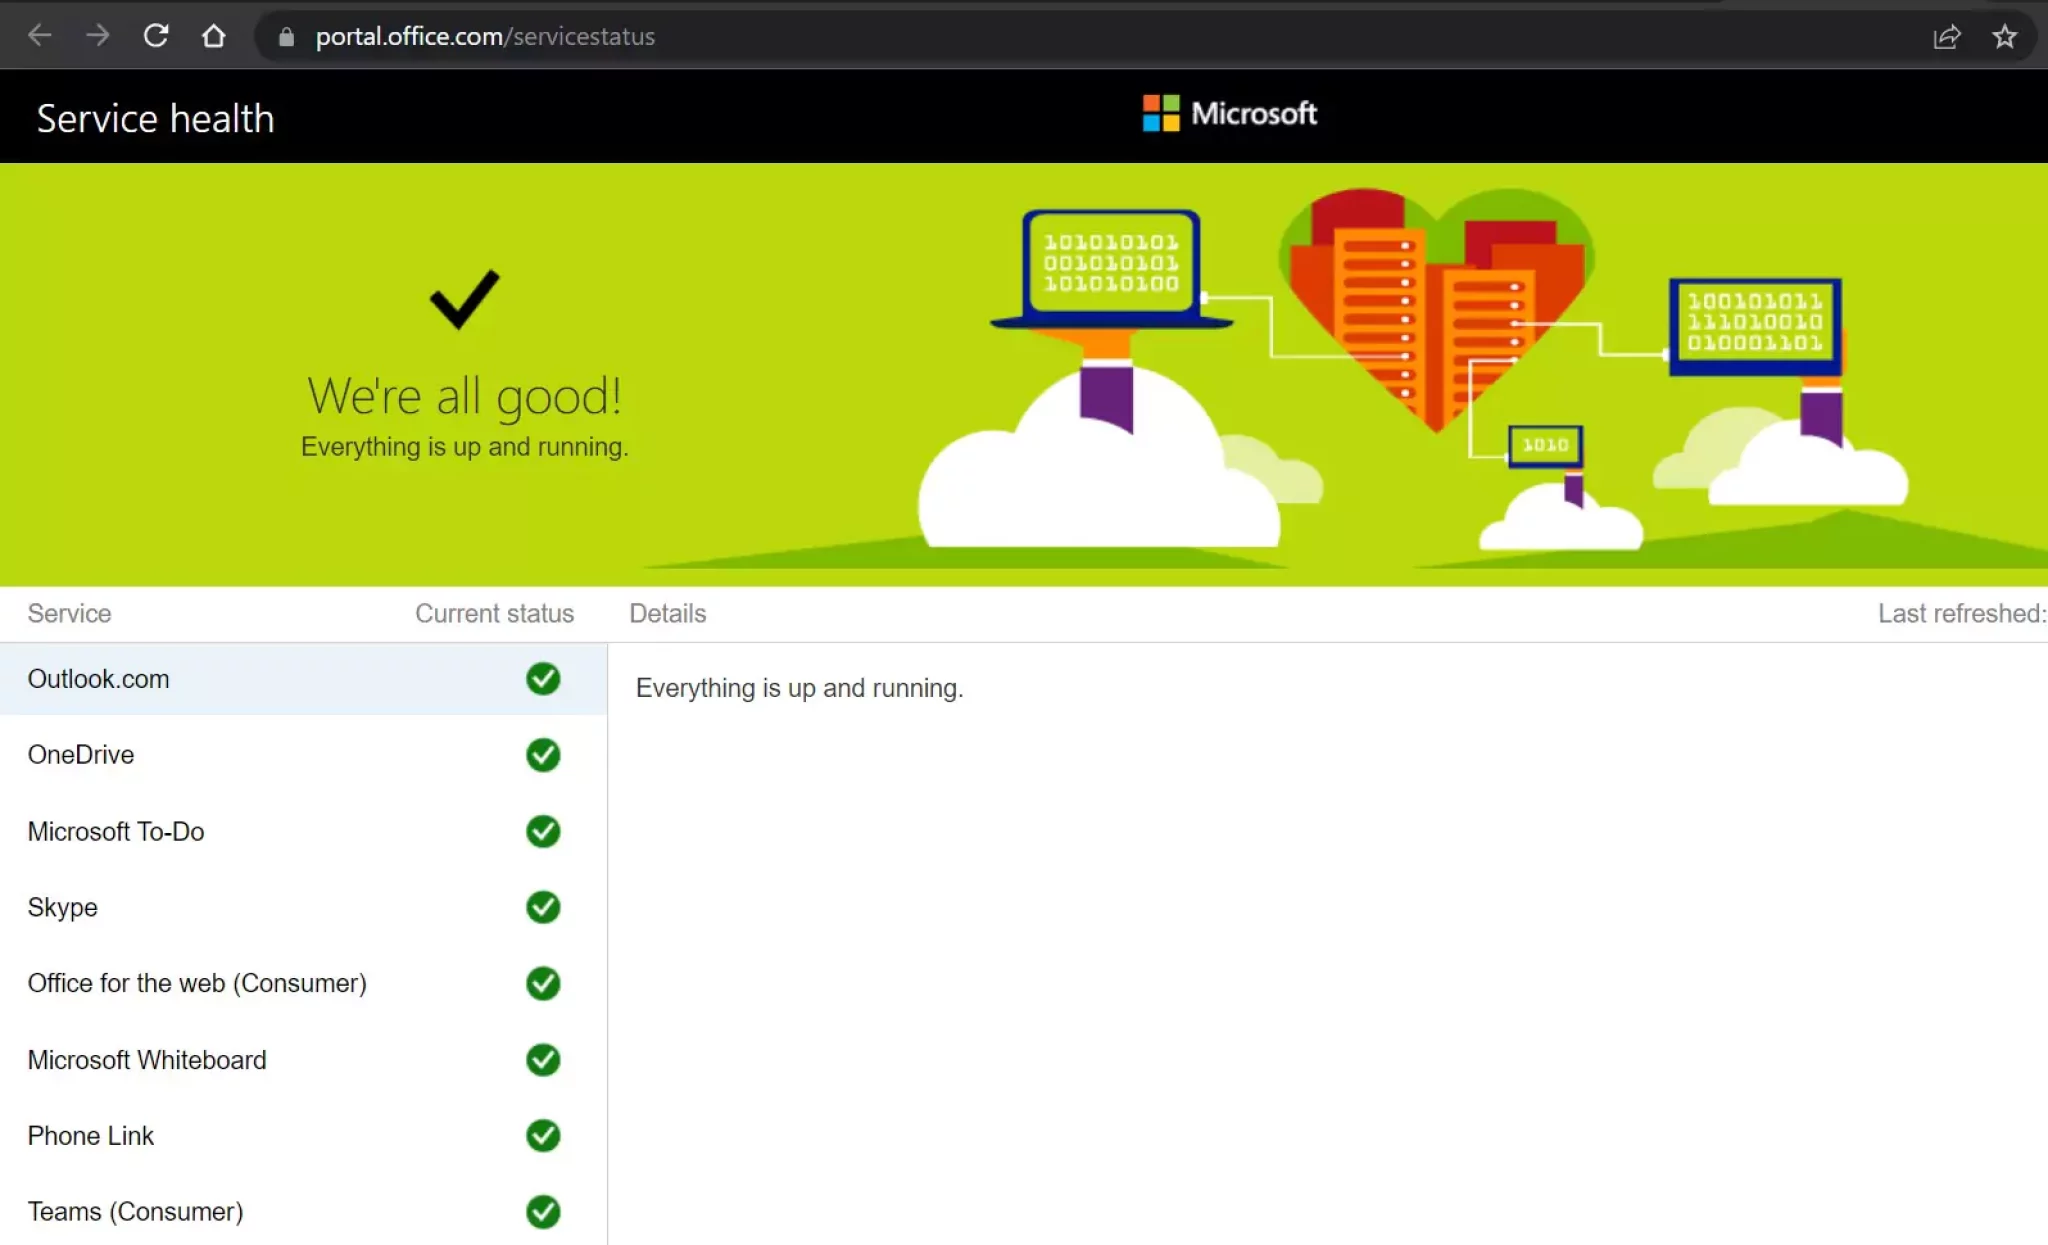Screen dimensions: 2048x1245
Task: Select Office for the web (Consumer)
Action: tap(303, 983)
